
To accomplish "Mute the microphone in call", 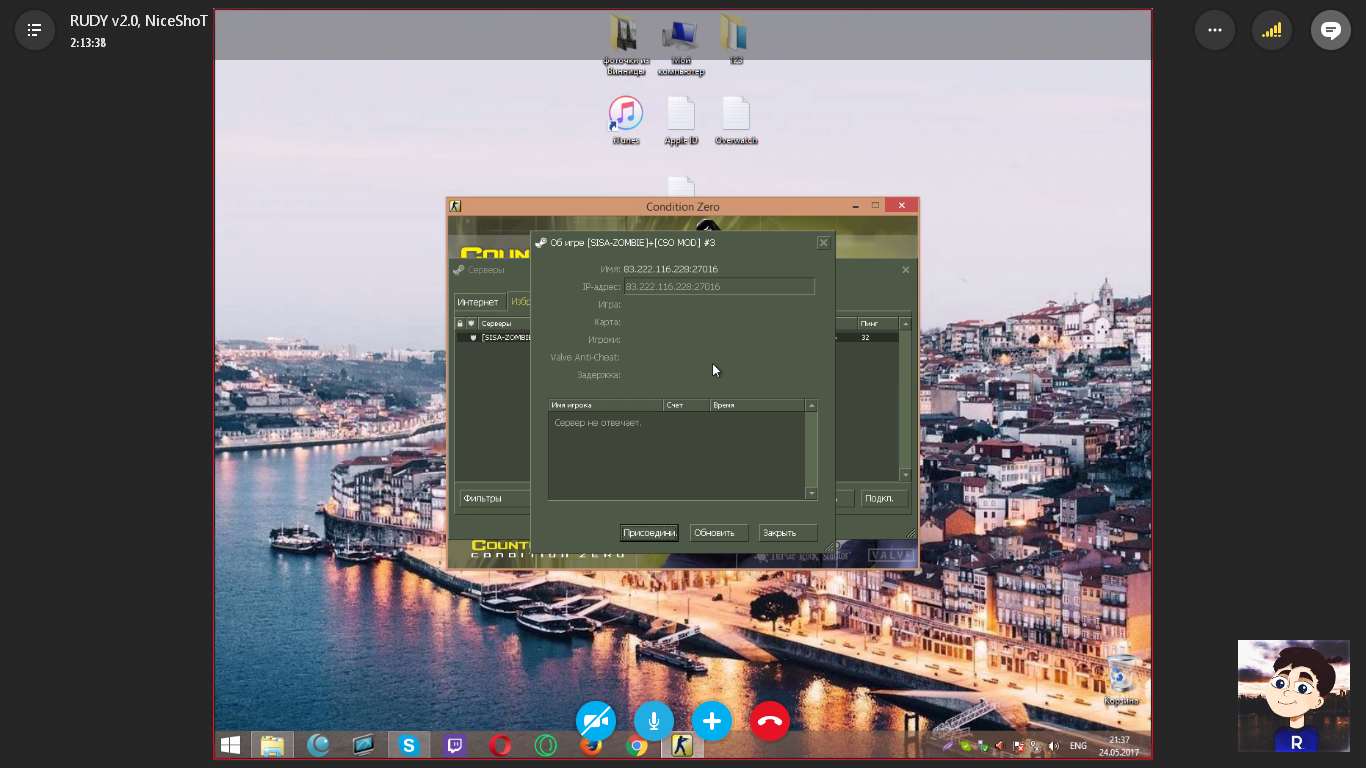I will (x=654, y=721).
